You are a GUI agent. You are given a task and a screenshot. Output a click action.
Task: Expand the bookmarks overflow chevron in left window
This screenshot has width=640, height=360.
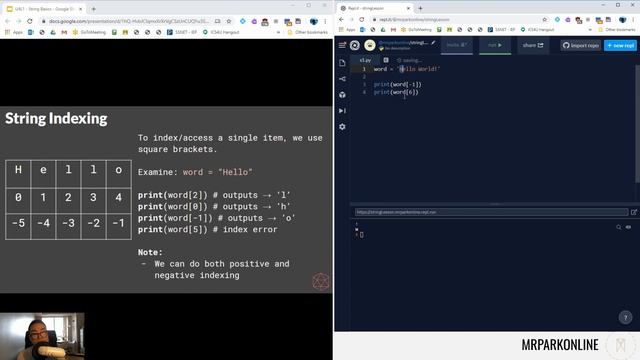[278, 32]
